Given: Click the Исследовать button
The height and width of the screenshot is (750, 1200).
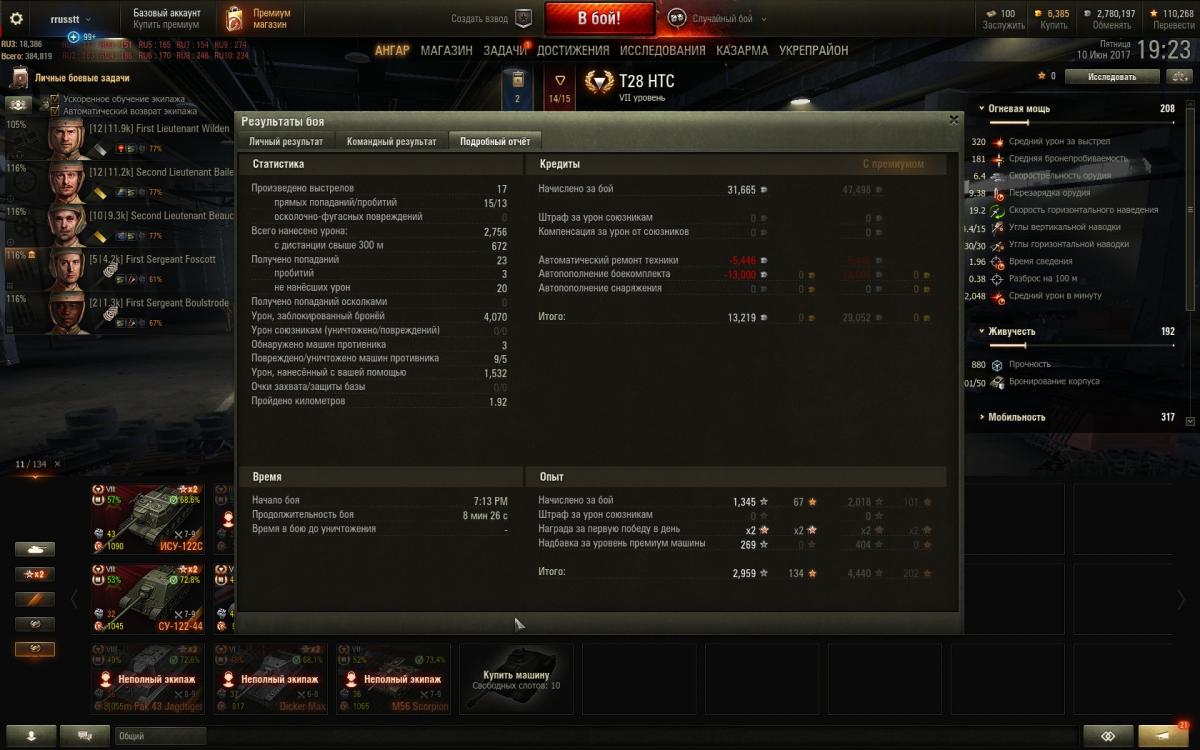Looking at the screenshot, I should (1112, 76).
